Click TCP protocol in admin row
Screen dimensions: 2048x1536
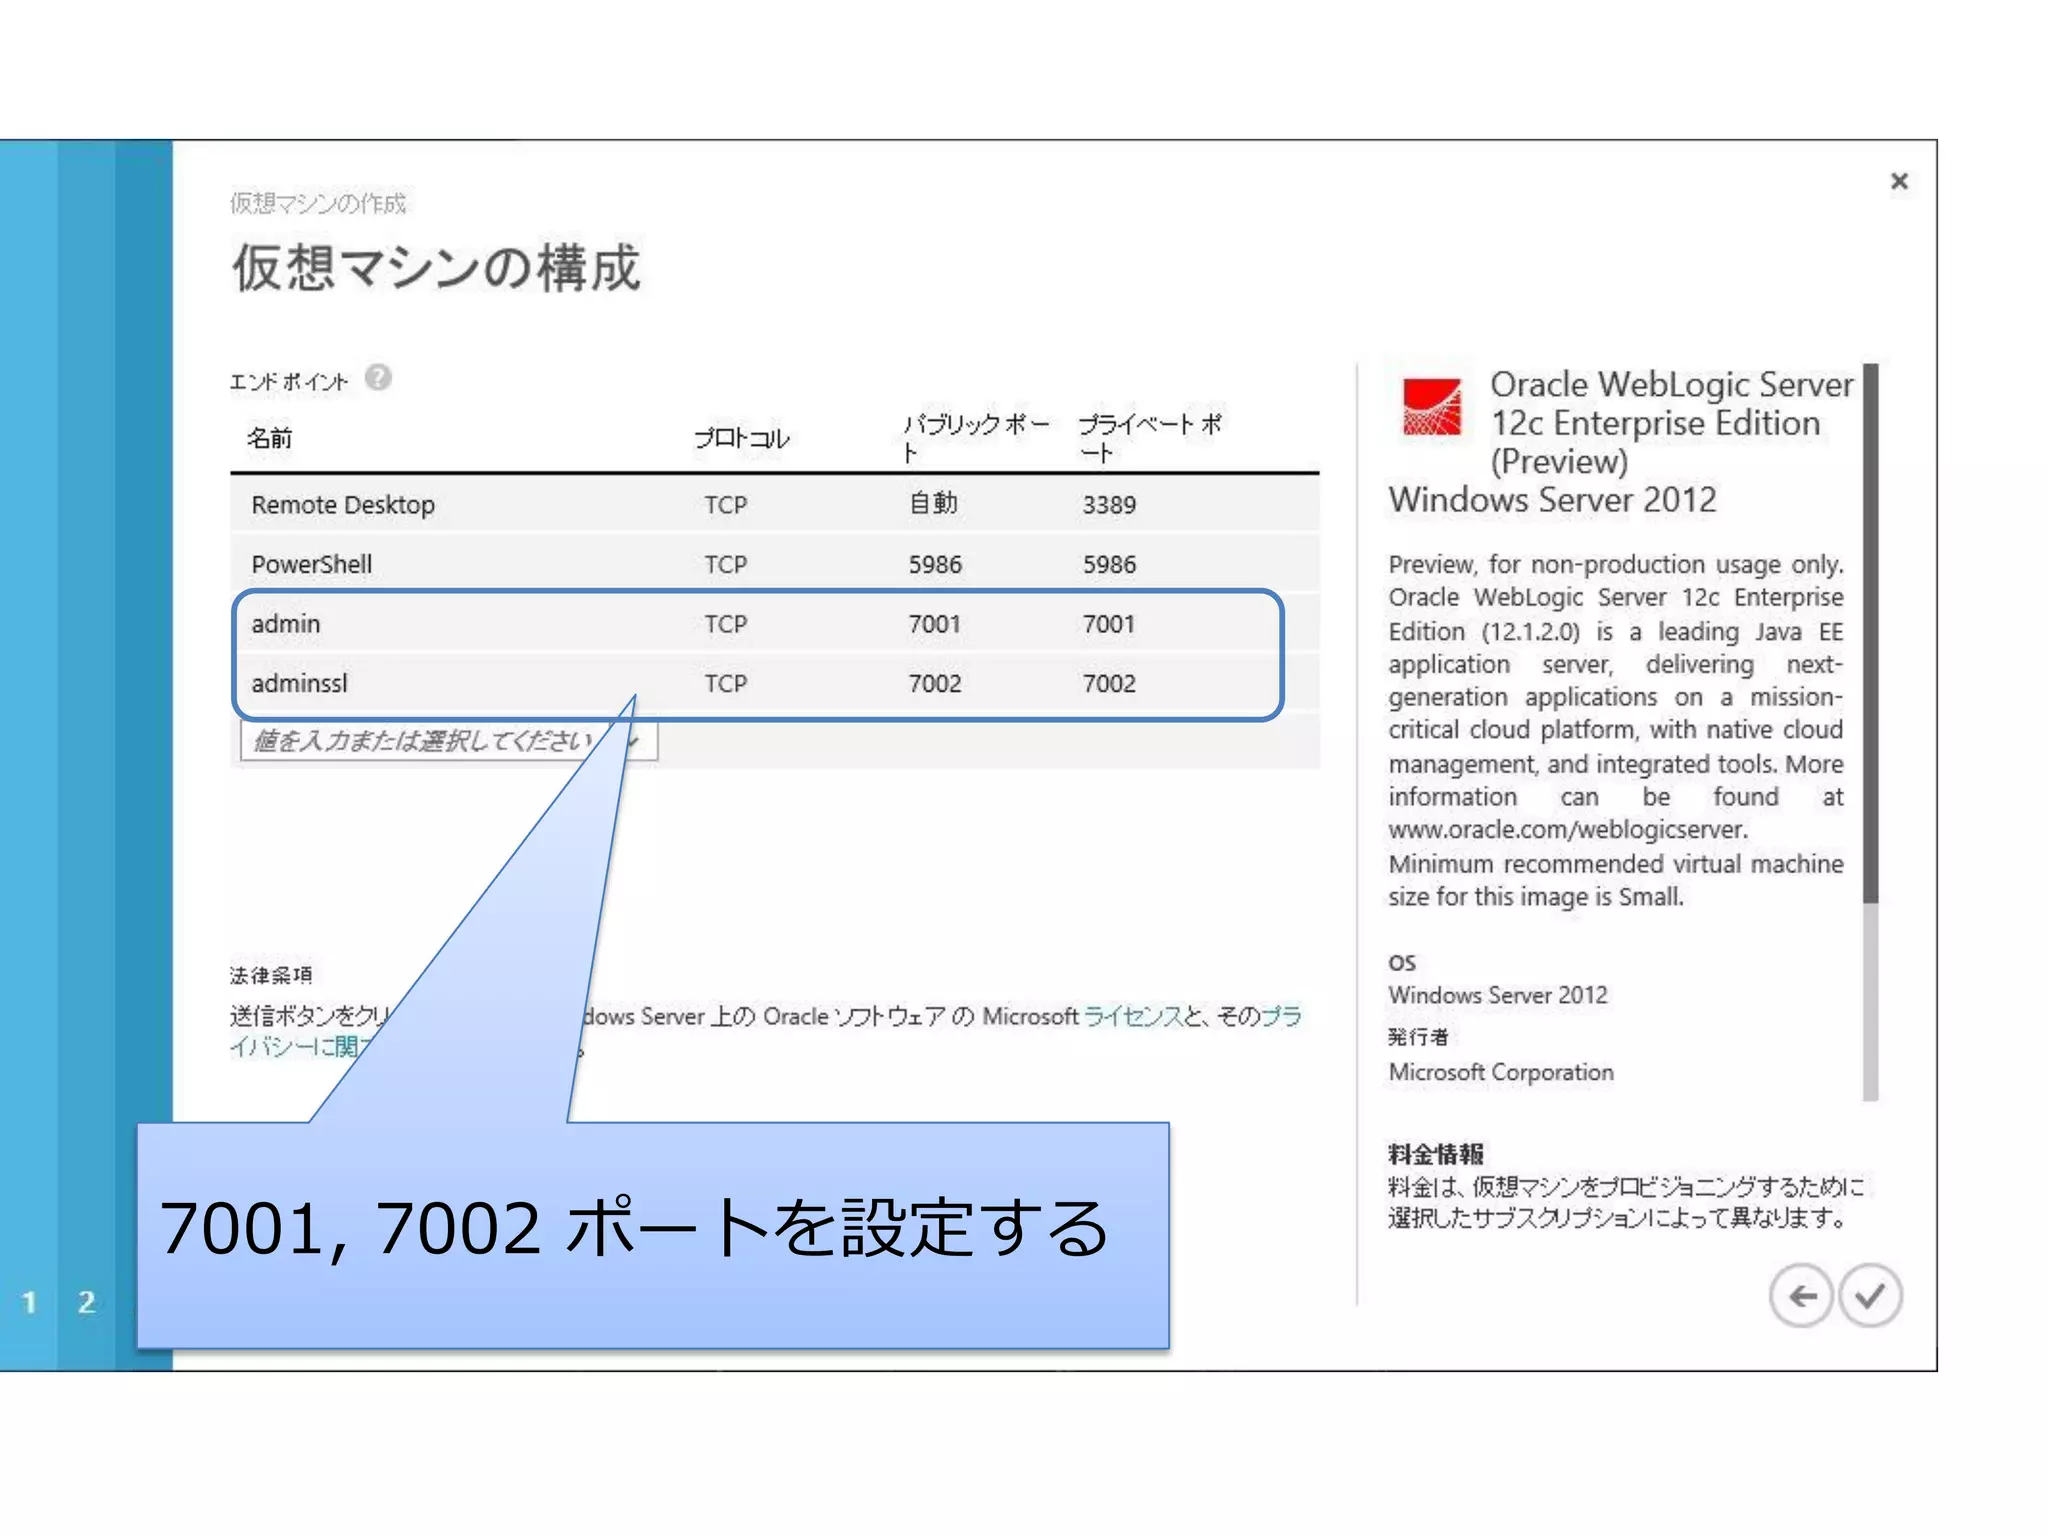pos(726,624)
